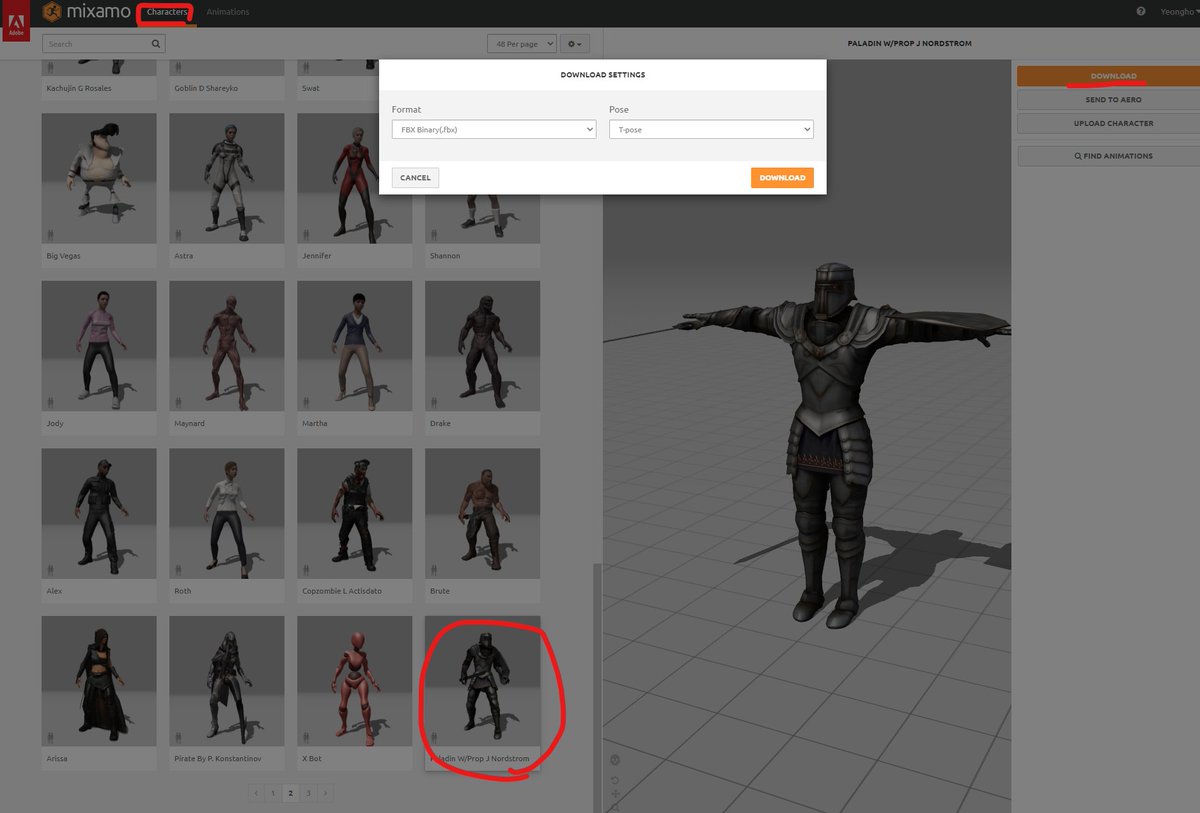Open the Yeongho account menu
The height and width of the screenshot is (813, 1200).
(1178, 12)
